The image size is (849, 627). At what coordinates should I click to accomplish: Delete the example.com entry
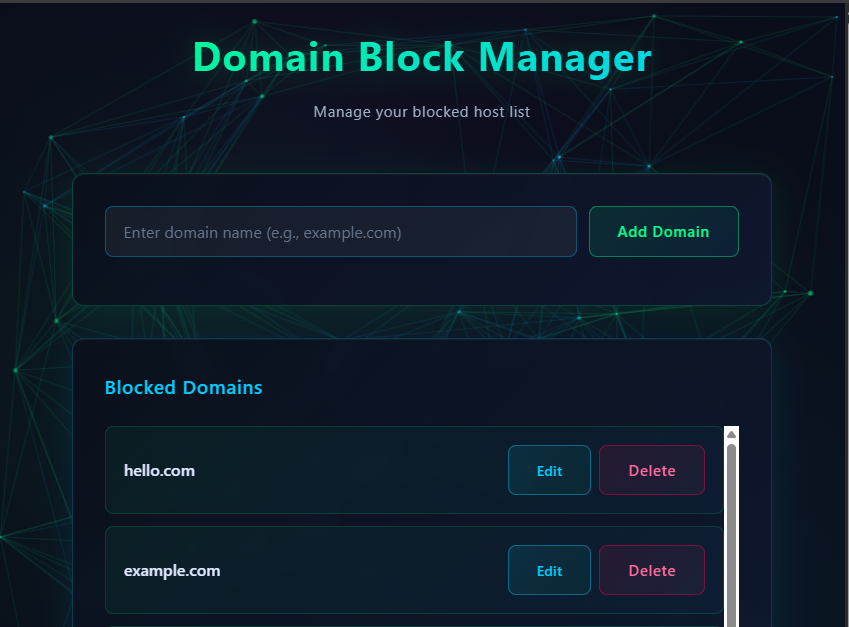(651, 570)
